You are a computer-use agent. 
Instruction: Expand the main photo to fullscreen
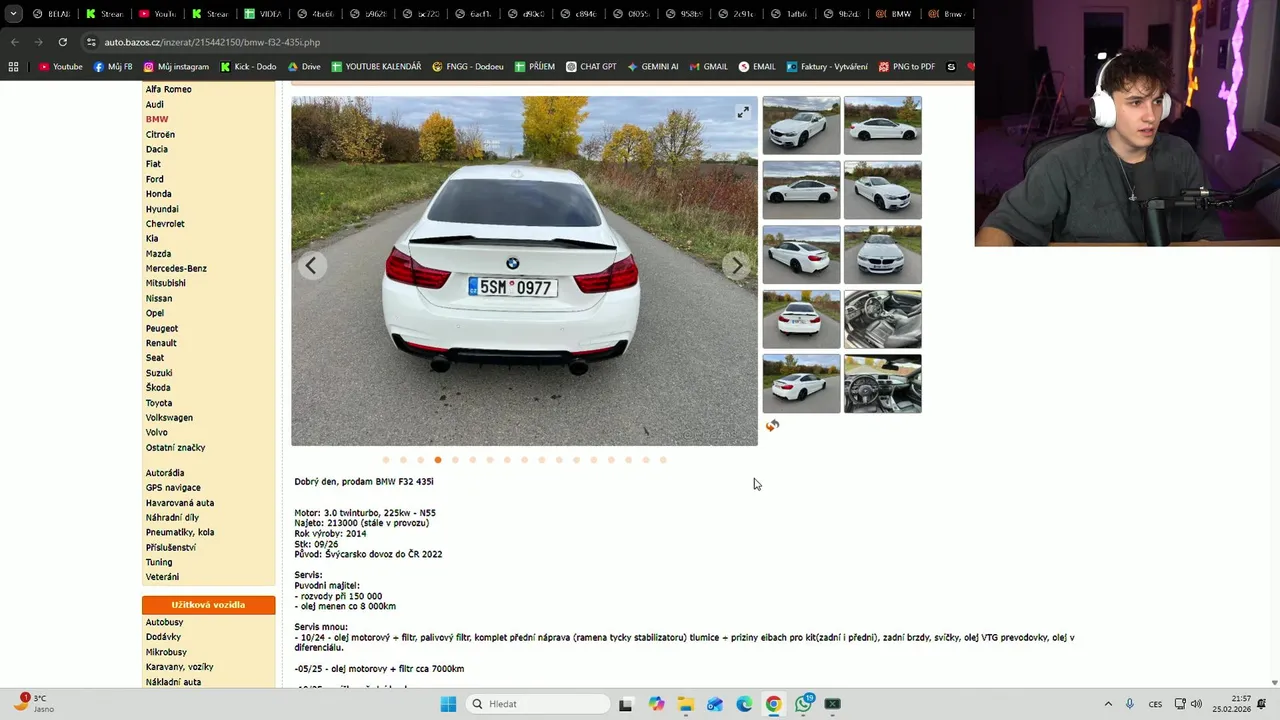click(743, 113)
